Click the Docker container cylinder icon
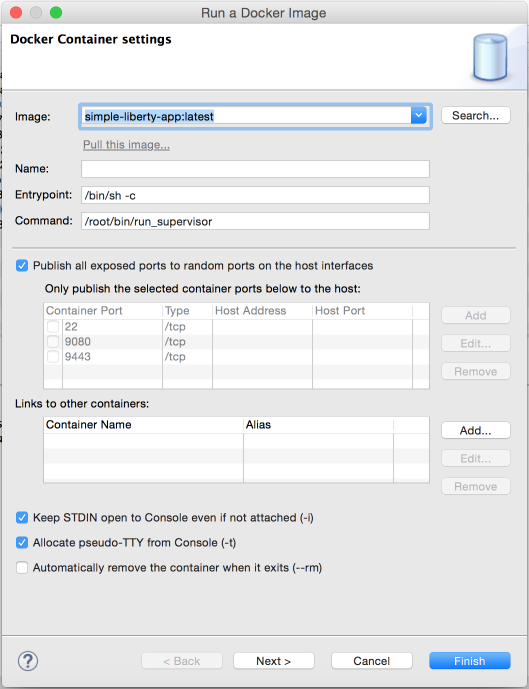The height and width of the screenshot is (689, 529). coord(489,58)
